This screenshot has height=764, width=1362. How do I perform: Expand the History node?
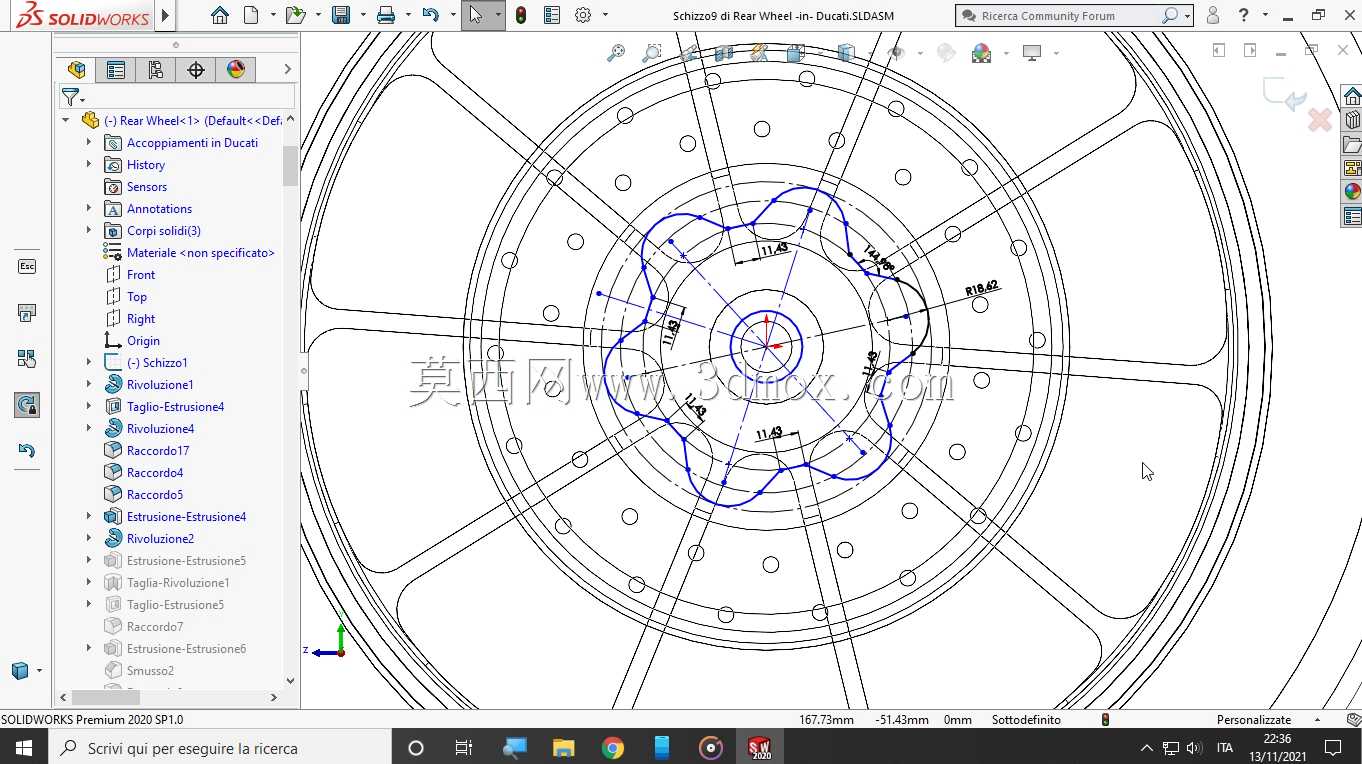click(x=89, y=164)
